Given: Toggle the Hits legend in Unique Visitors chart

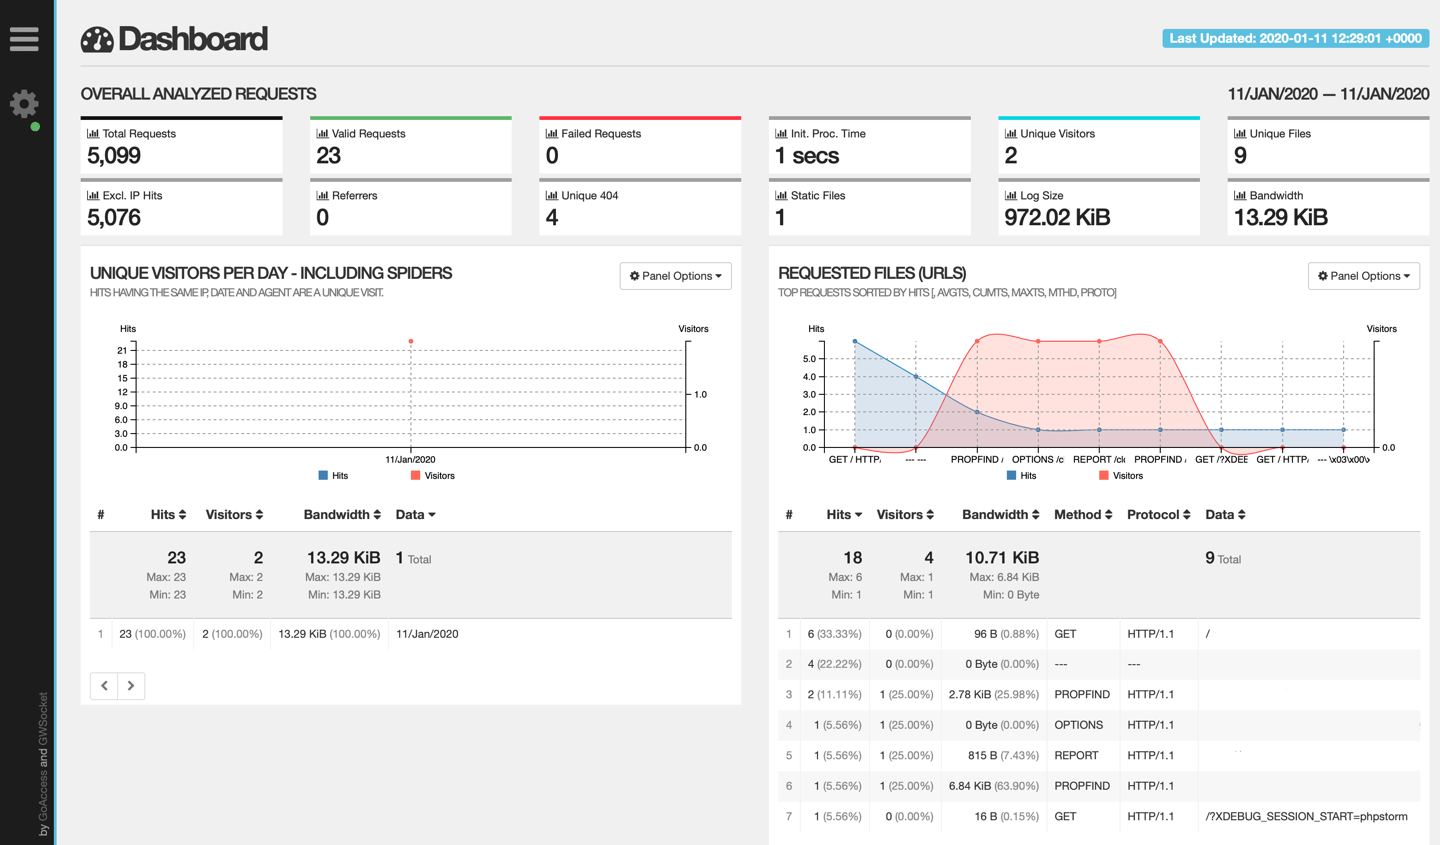Looking at the screenshot, I should click(330, 475).
